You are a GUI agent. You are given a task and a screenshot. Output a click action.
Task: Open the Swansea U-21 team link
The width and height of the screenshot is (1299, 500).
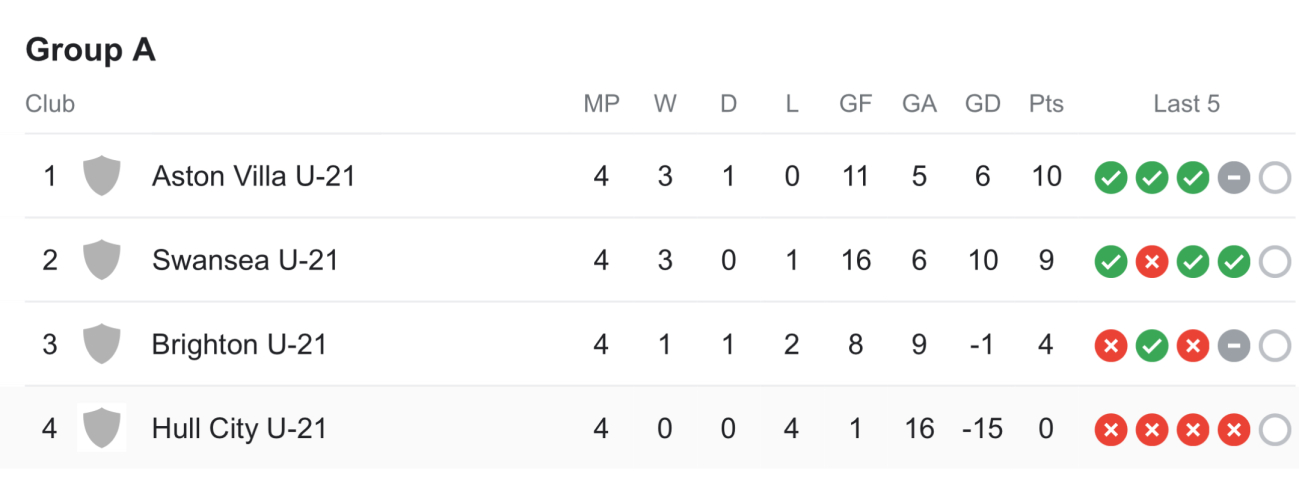pyautogui.click(x=245, y=260)
